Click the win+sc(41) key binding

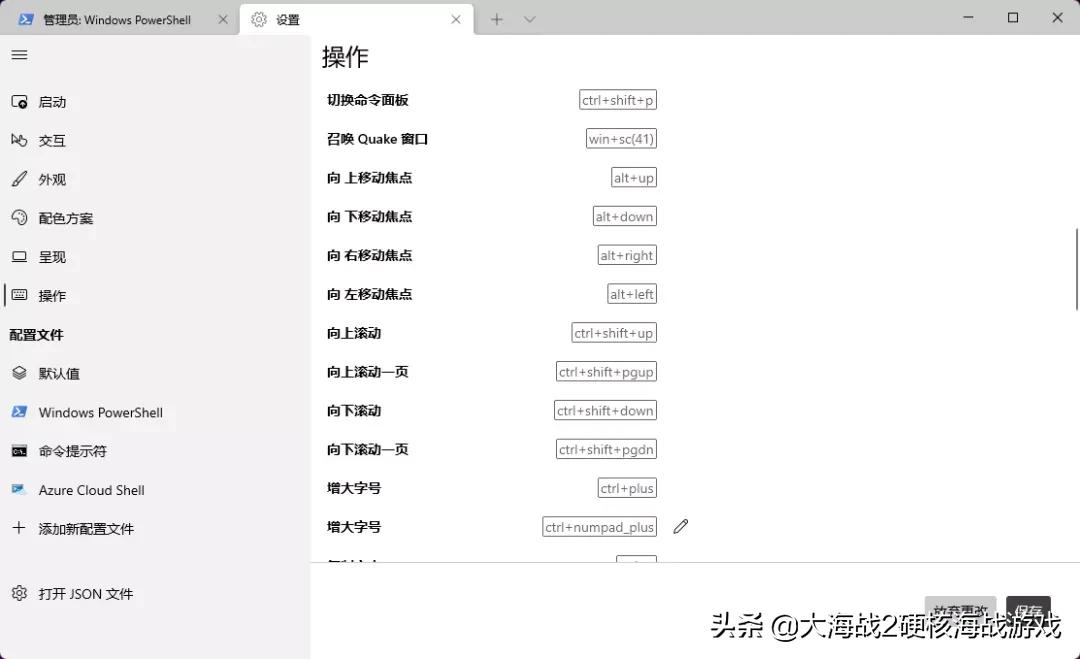pos(621,138)
